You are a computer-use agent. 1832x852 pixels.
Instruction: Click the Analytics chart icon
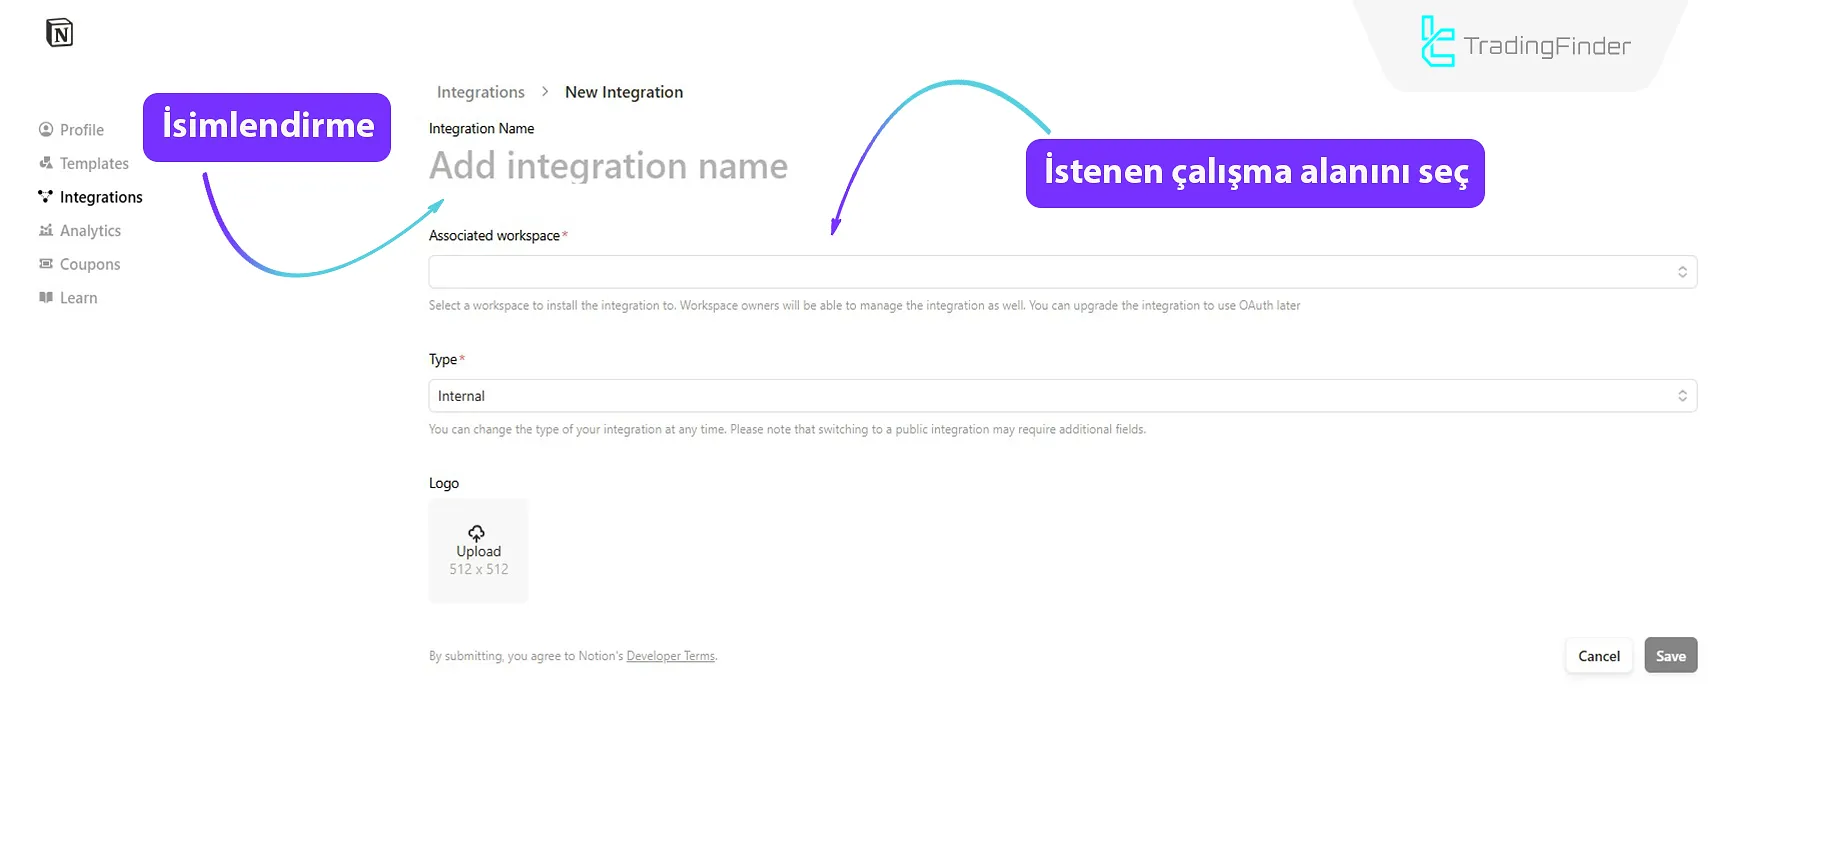point(45,230)
